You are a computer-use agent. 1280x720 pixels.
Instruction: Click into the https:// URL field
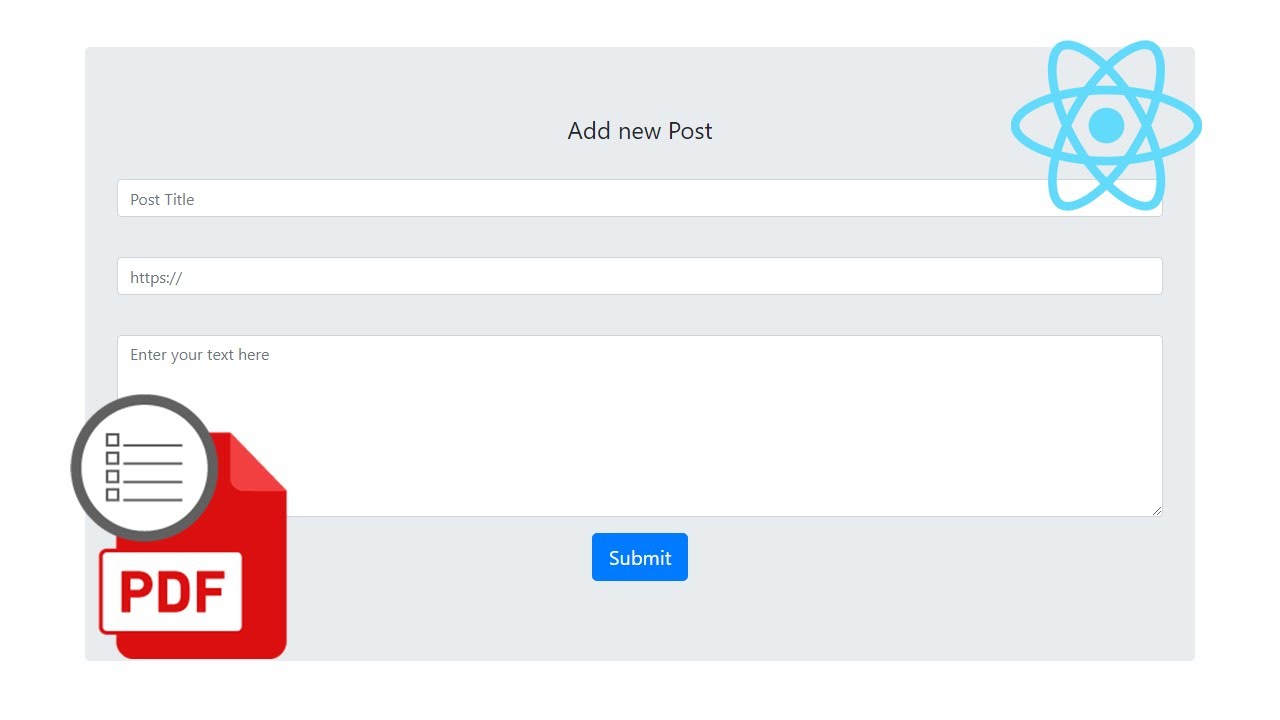pos(640,276)
